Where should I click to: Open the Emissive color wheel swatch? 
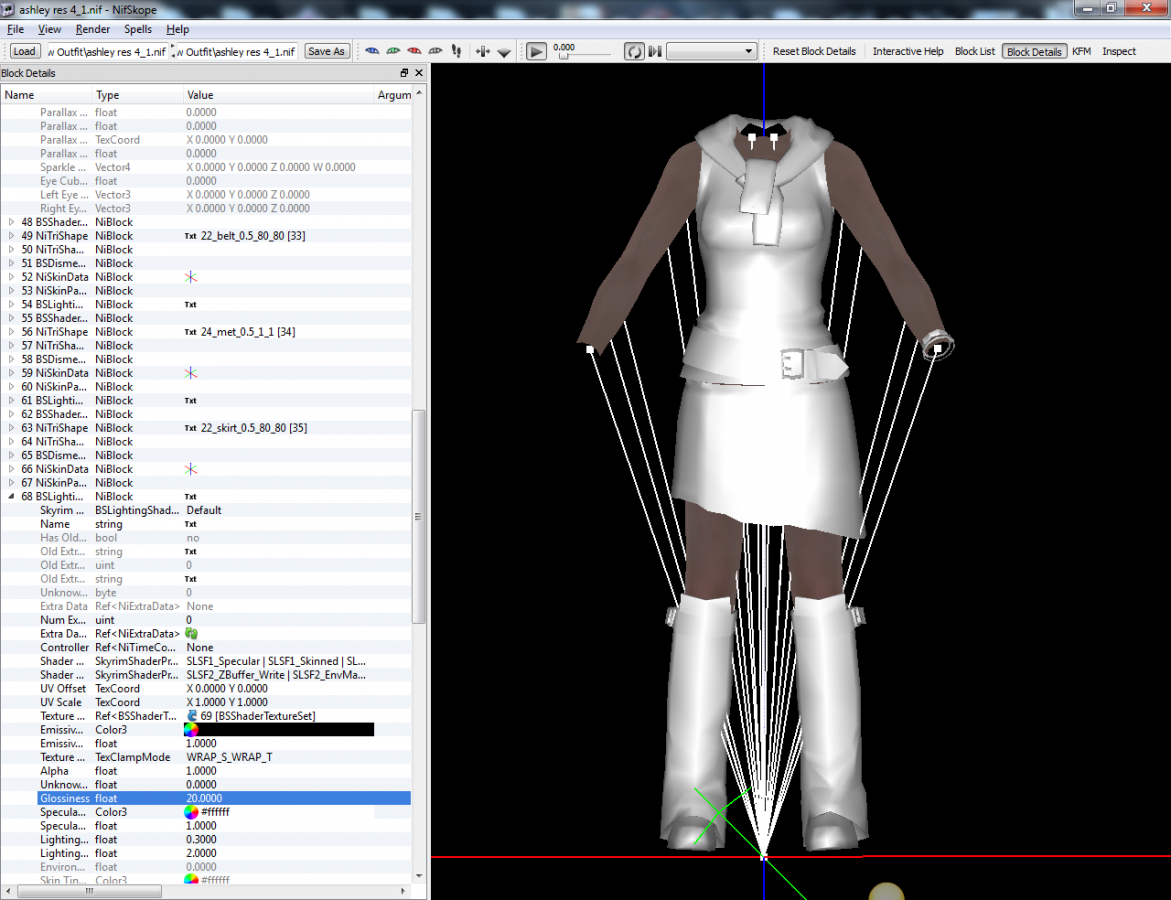(192, 730)
